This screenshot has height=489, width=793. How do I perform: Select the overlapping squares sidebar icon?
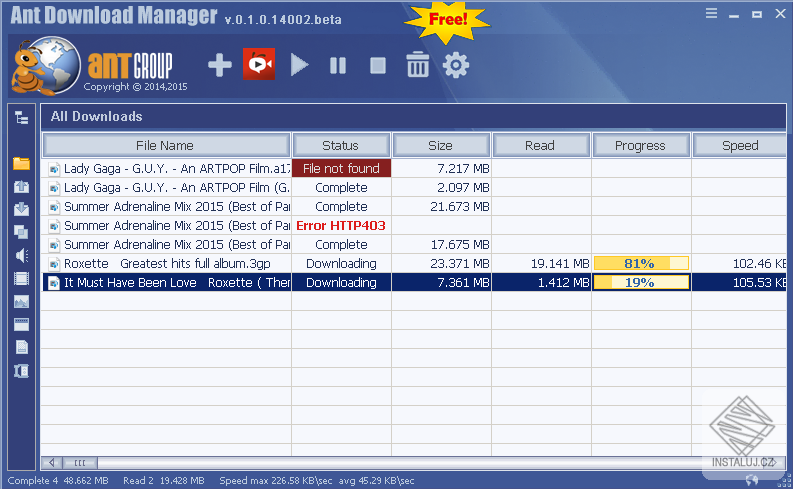tap(21, 232)
